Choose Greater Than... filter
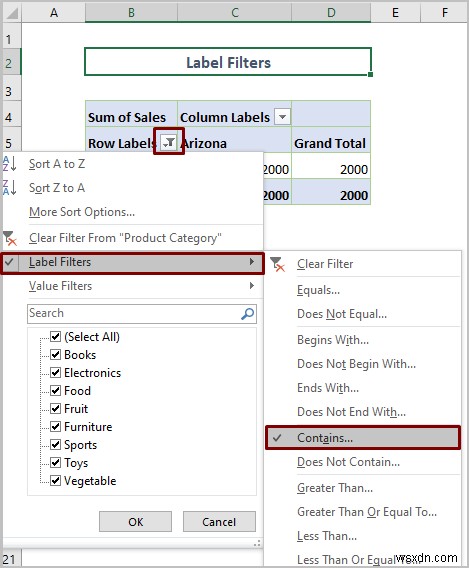 (363, 488)
